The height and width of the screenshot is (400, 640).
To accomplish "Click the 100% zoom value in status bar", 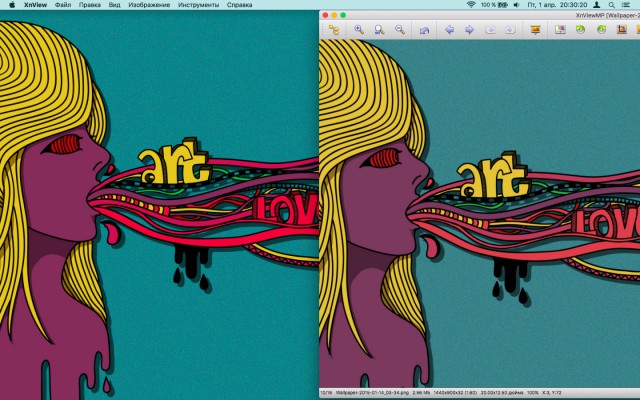I will (533, 393).
